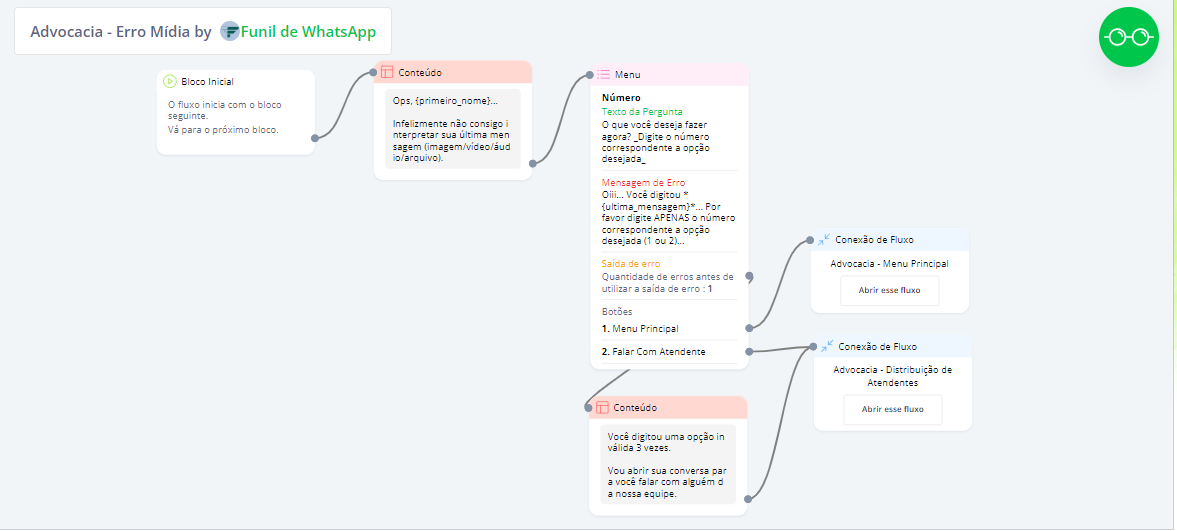Click the first Conteúdo block's layout icon
1177x531 pixels.
point(387,73)
